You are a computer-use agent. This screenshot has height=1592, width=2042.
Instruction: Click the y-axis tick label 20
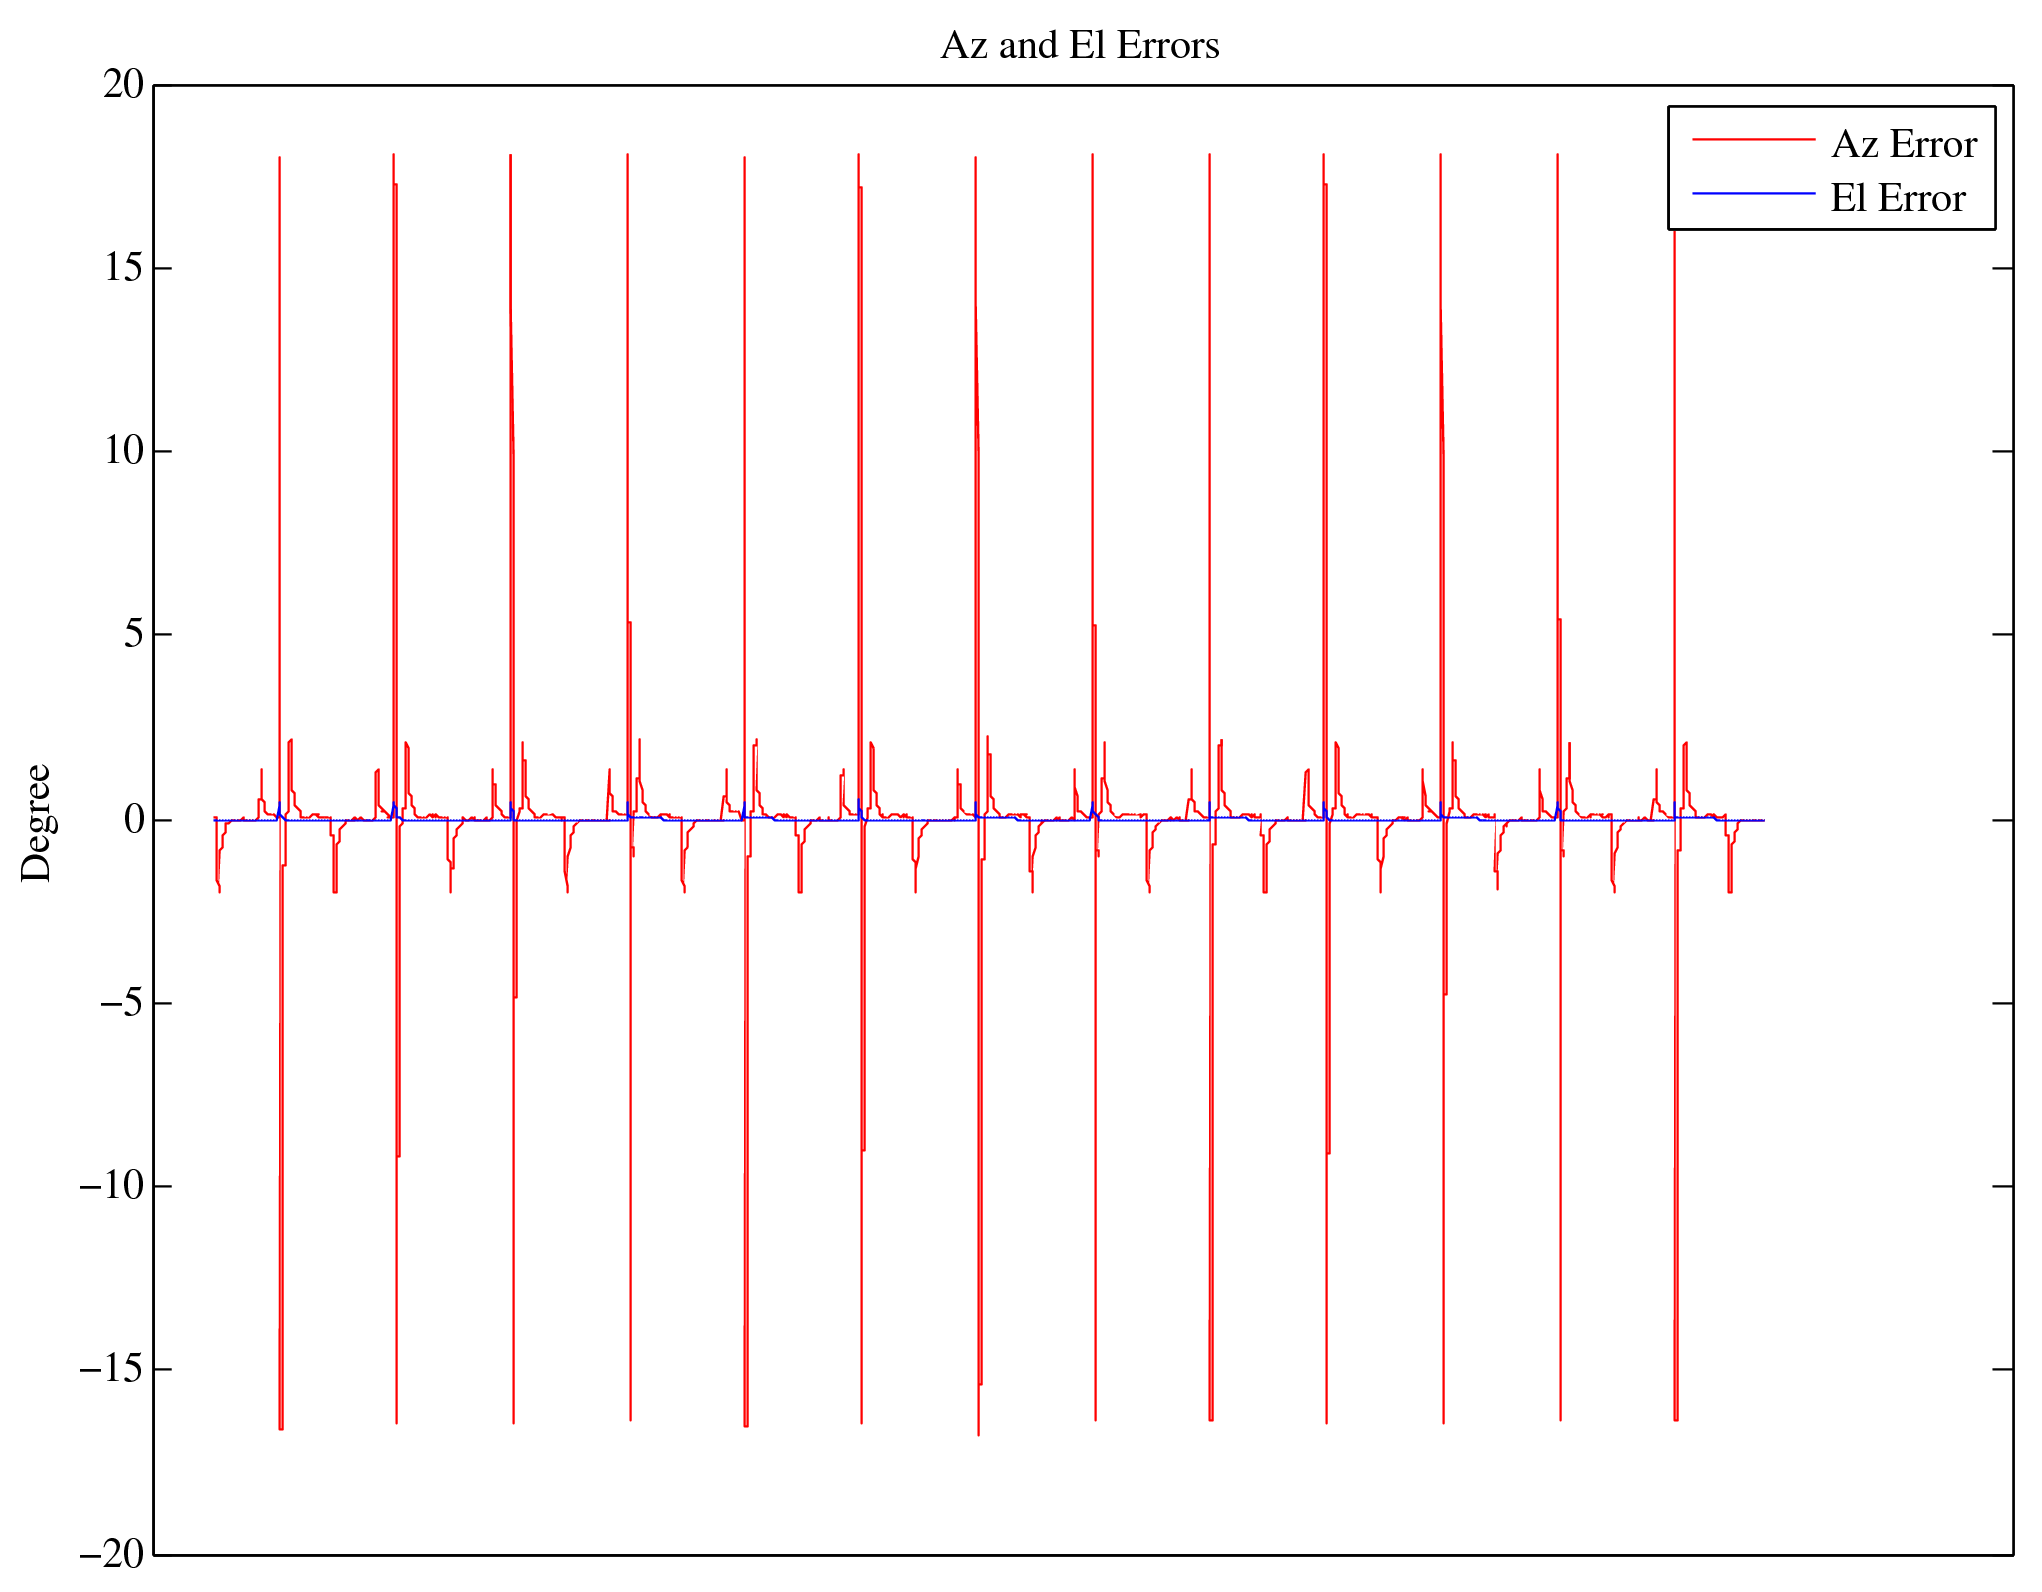[x=124, y=85]
